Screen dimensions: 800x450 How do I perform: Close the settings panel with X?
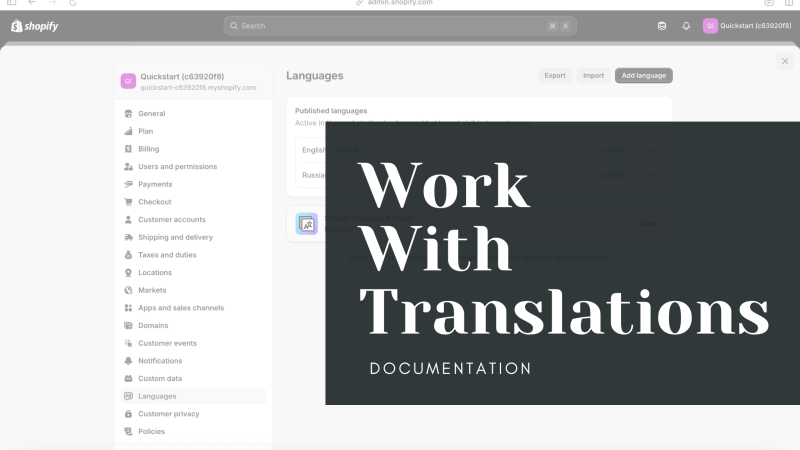[785, 61]
